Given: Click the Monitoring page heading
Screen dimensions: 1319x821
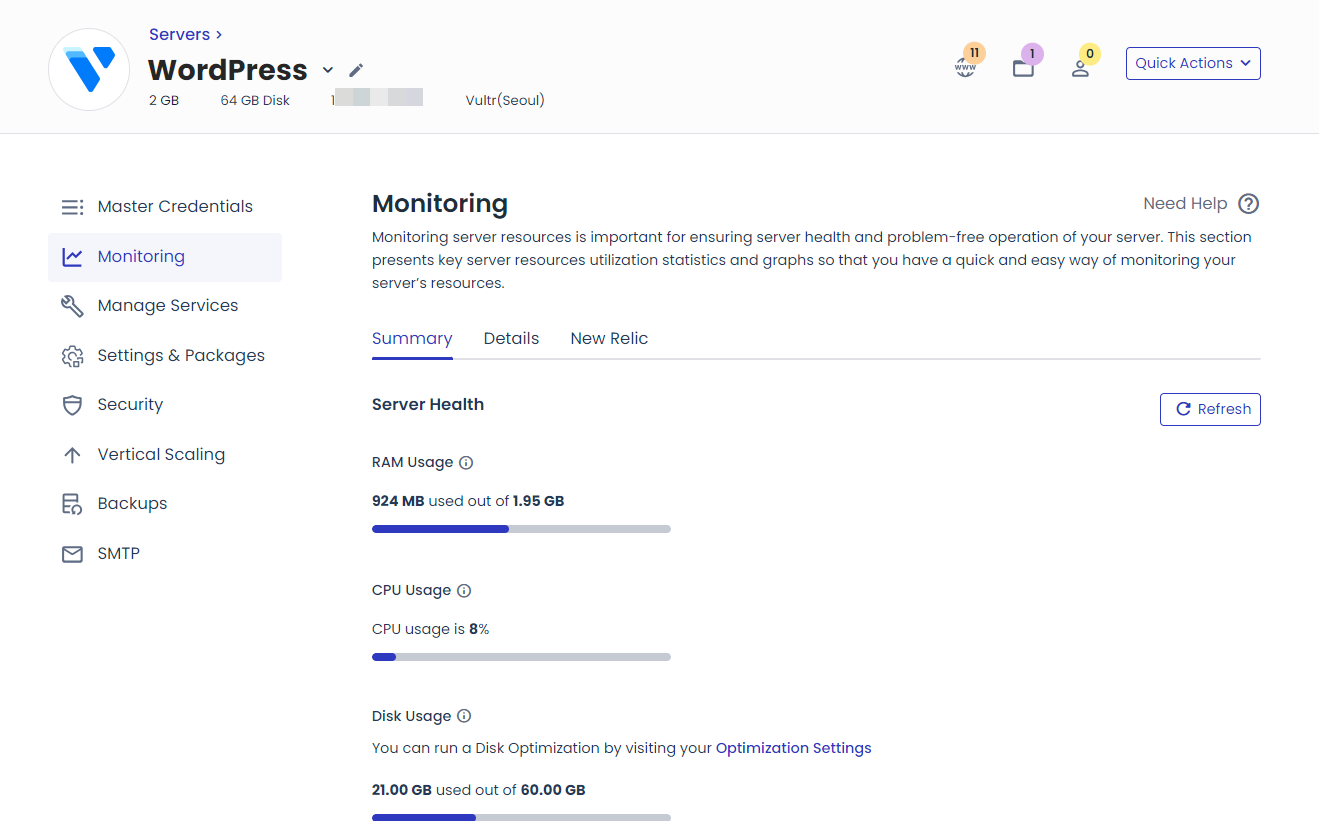Looking at the screenshot, I should [x=440, y=204].
